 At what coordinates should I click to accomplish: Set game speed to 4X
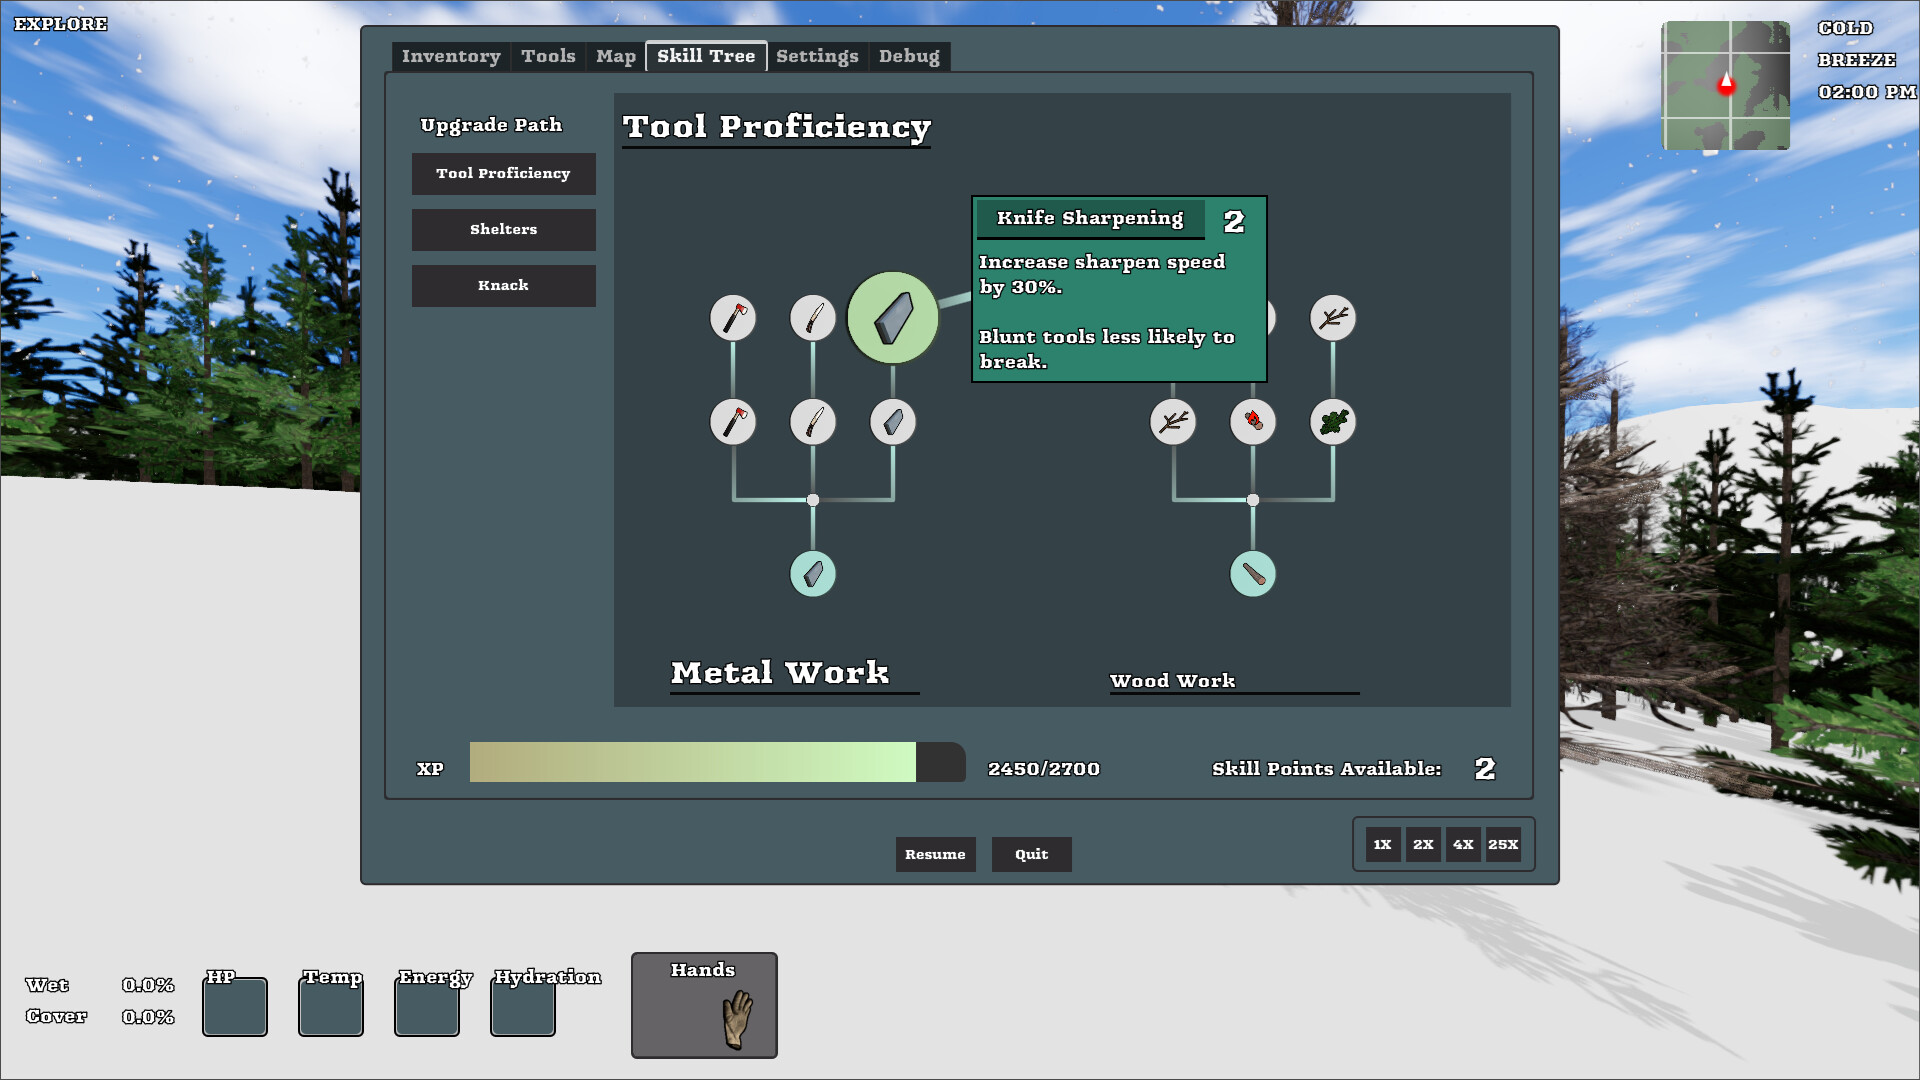(x=1463, y=845)
